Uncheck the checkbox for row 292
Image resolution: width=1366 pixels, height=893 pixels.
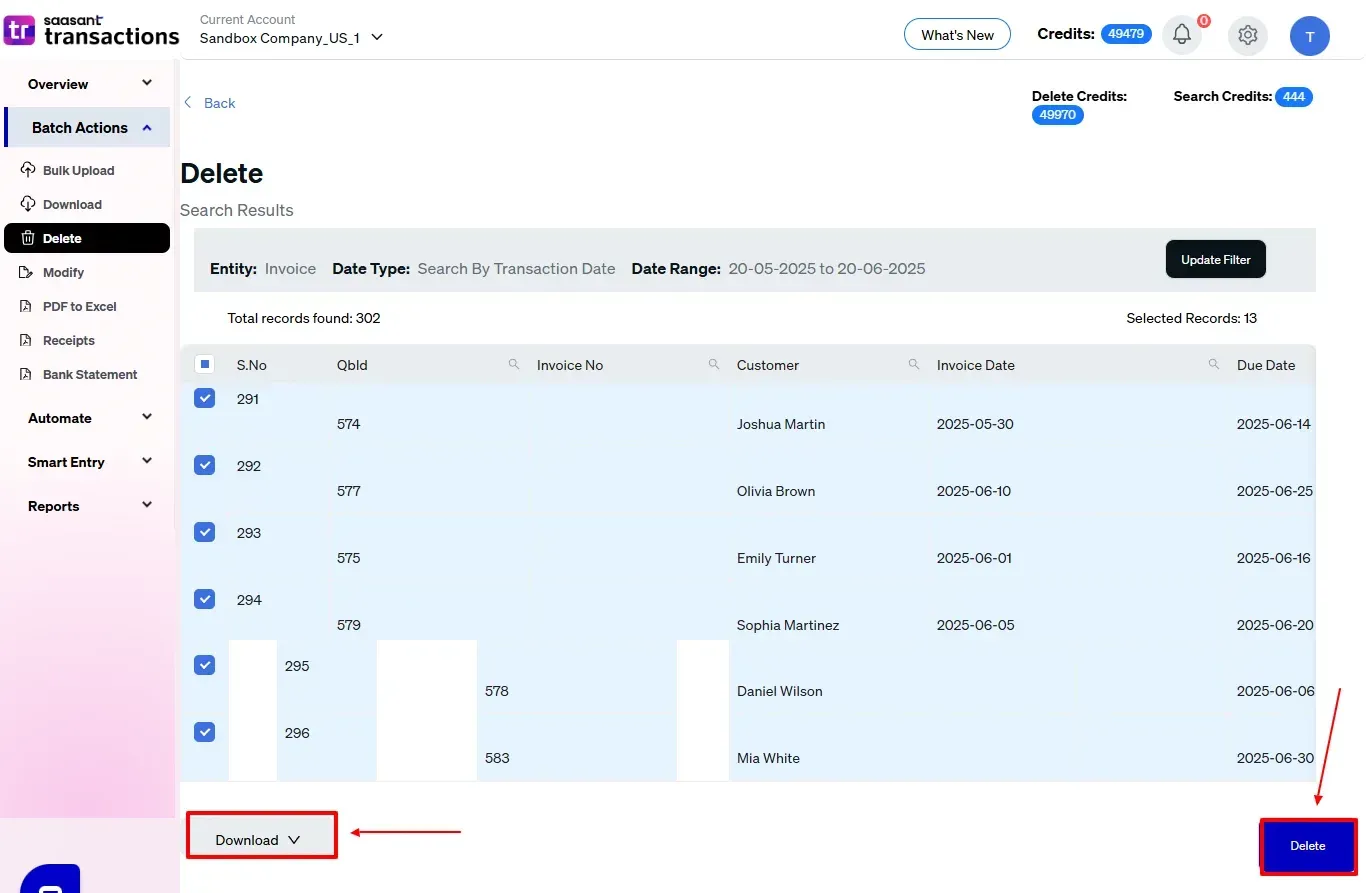pyautogui.click(x=204, y=465)
